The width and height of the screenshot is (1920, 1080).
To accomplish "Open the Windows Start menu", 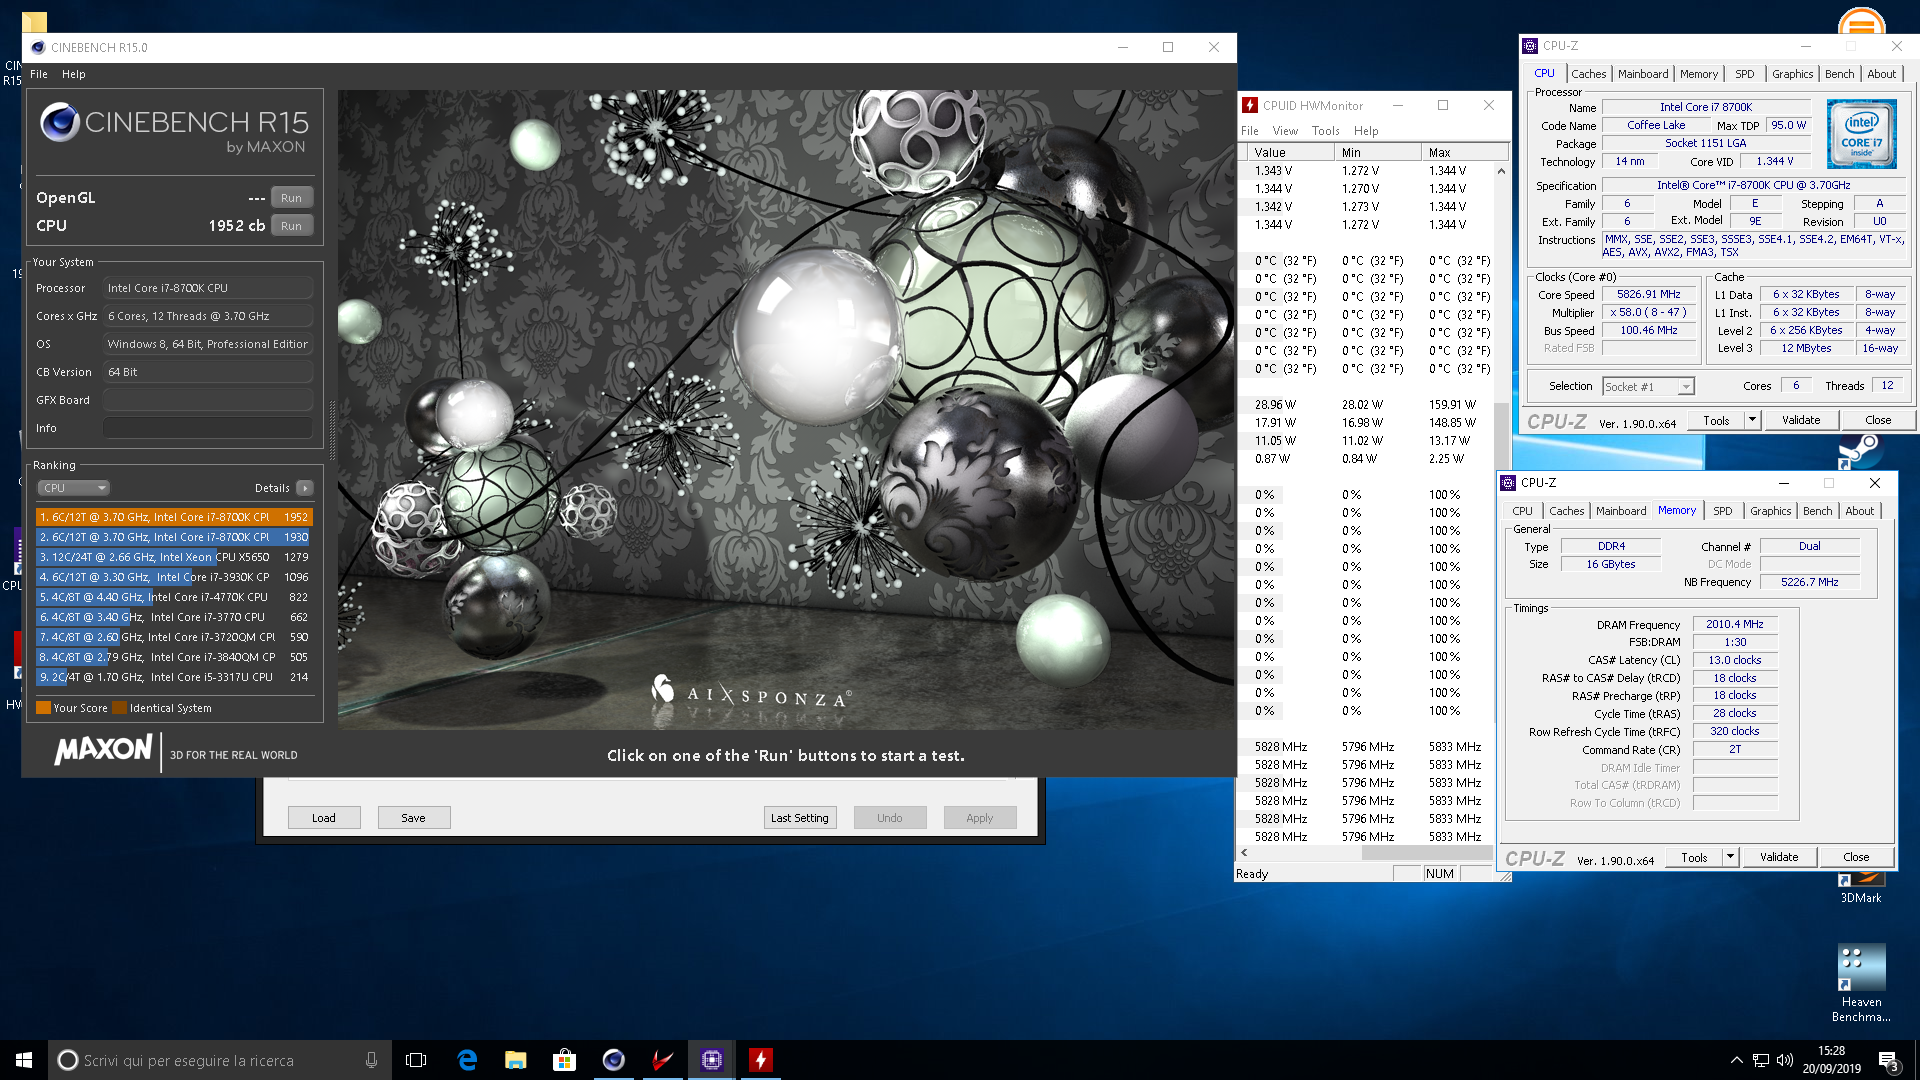I will tap(24, 1060).
